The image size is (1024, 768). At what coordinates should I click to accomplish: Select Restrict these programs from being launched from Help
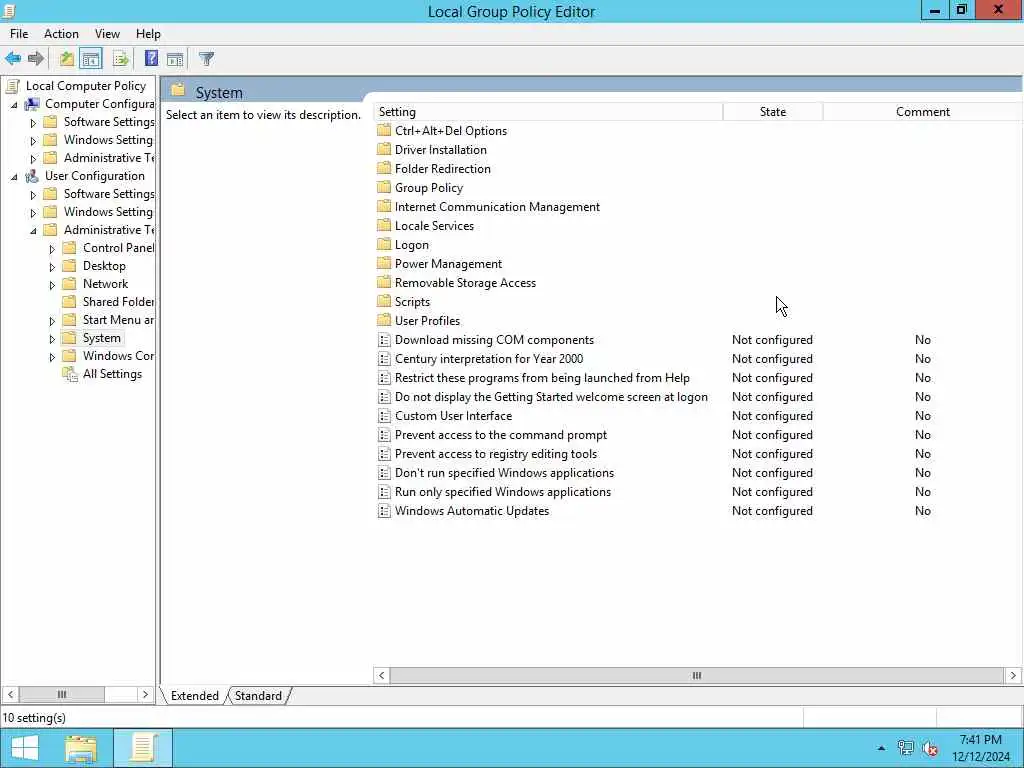(x=542, y=377)
